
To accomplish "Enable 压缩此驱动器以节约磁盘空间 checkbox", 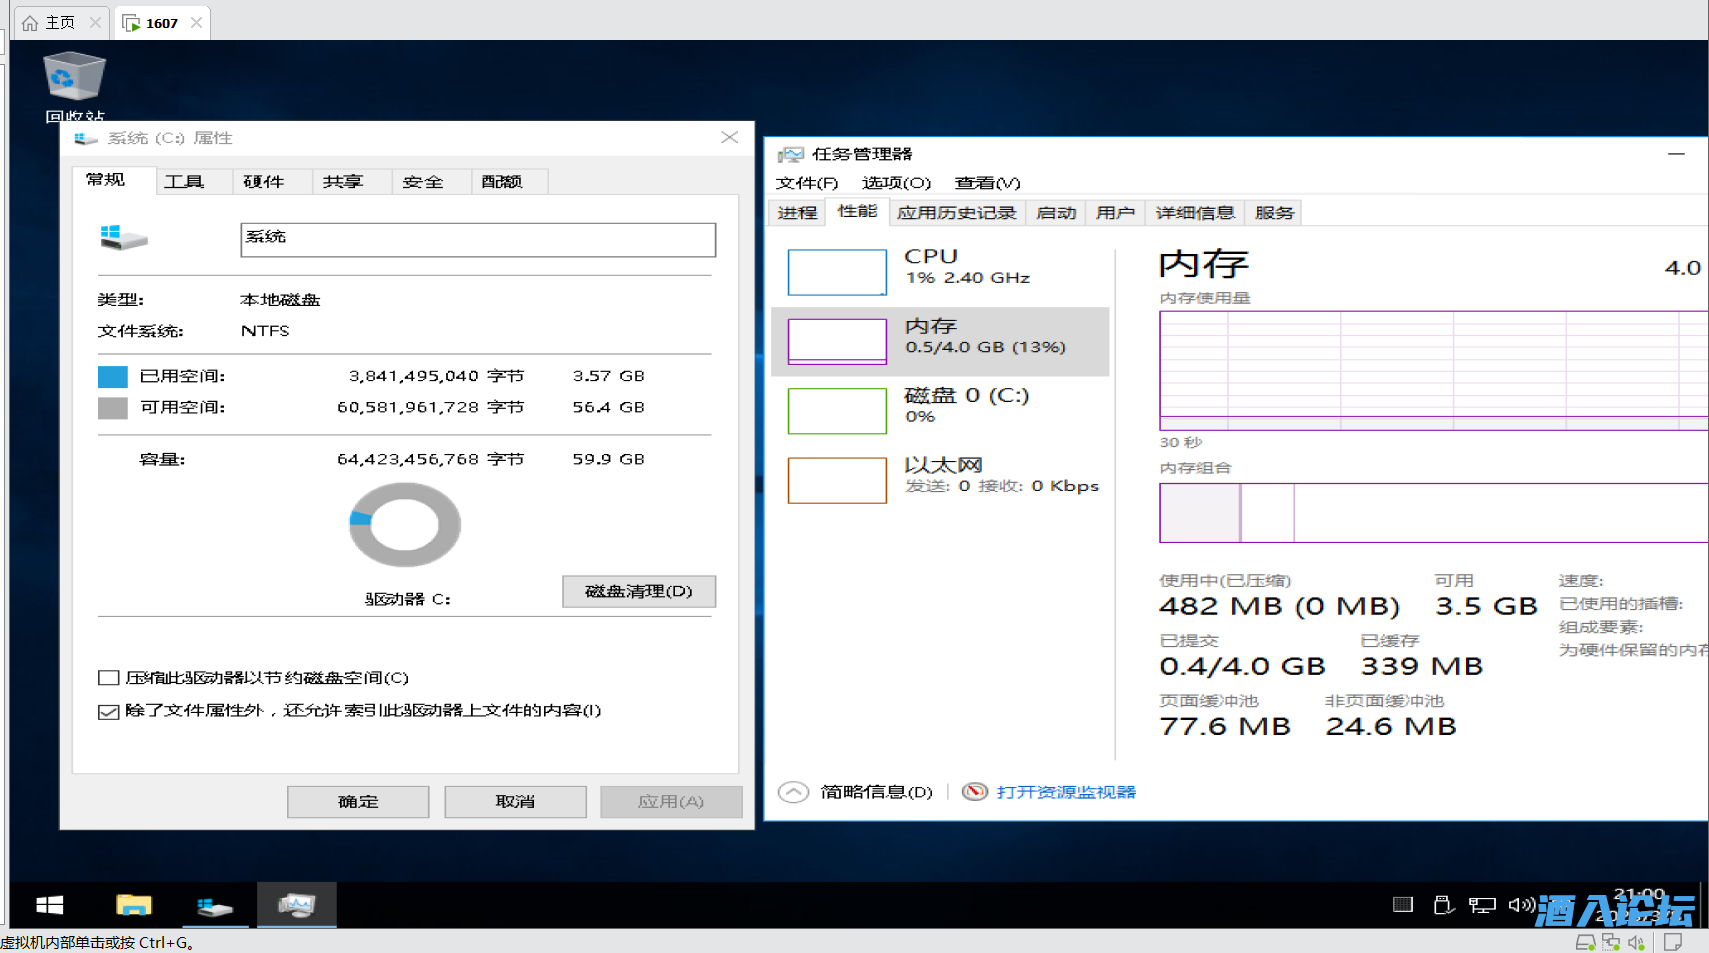I will [109, 677].
